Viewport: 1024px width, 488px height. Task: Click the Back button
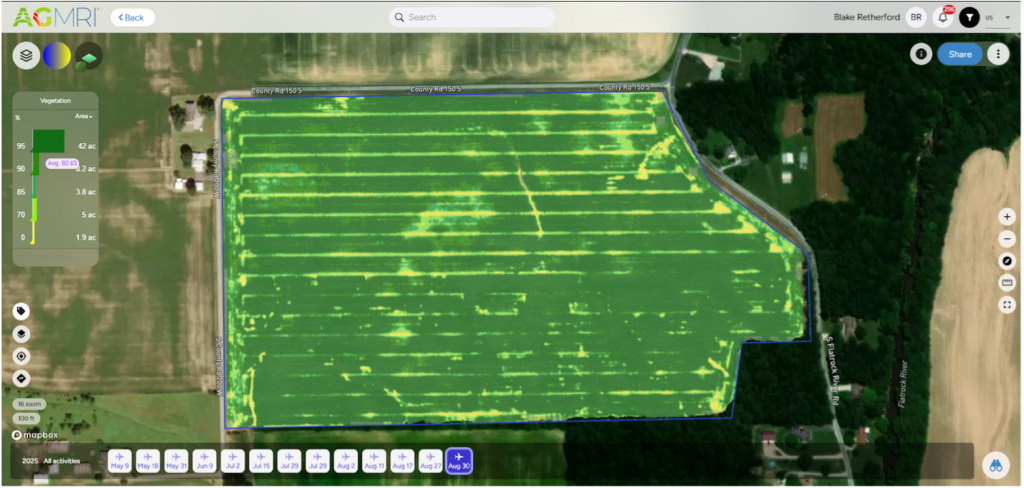pyautogui.click(x=132, y=17)
